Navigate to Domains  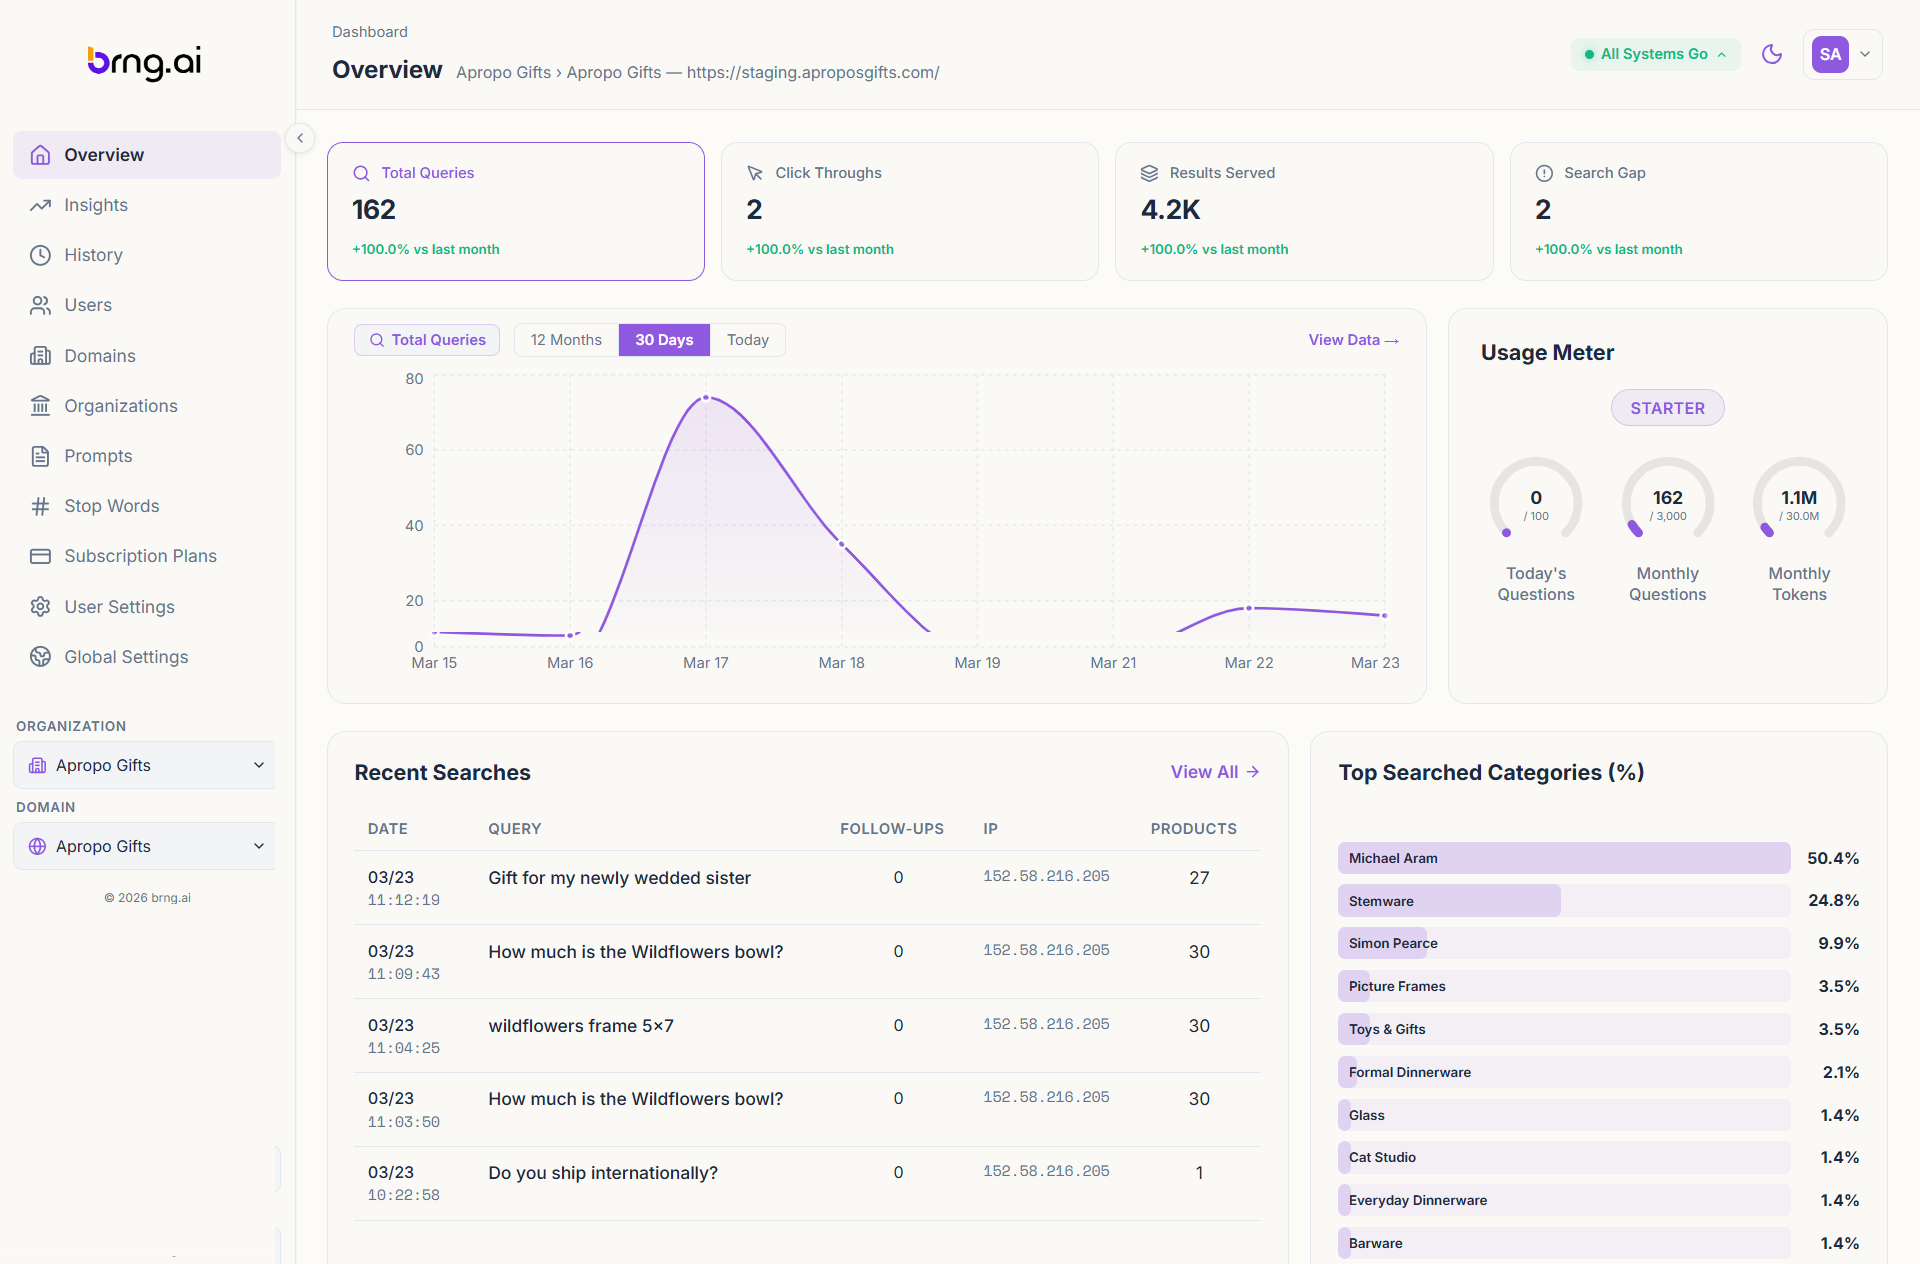[x=147, y=356]
